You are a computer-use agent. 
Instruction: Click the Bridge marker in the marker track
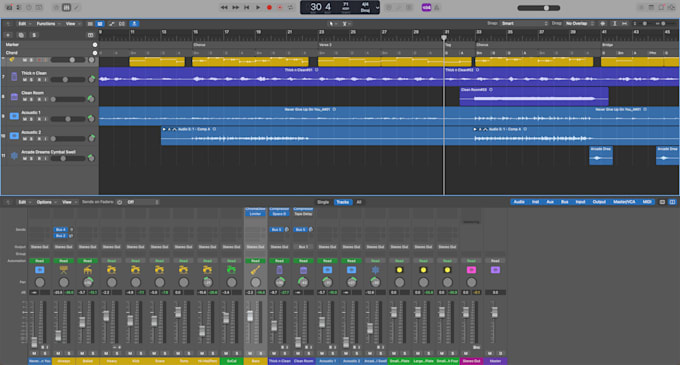pos(608,45)
